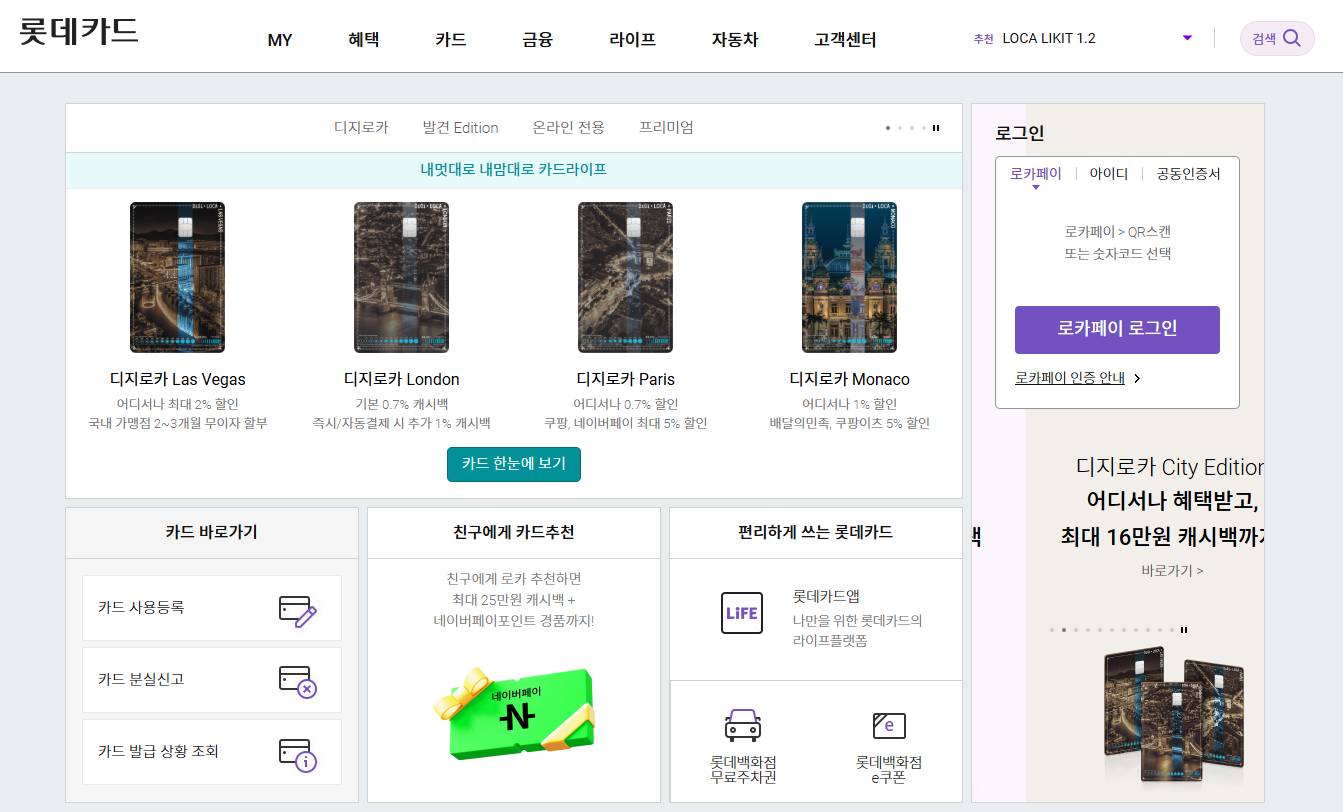Click the Naver Pay green gift ticket
This screenshot has height=812, width=1343.
click(514, 712)
